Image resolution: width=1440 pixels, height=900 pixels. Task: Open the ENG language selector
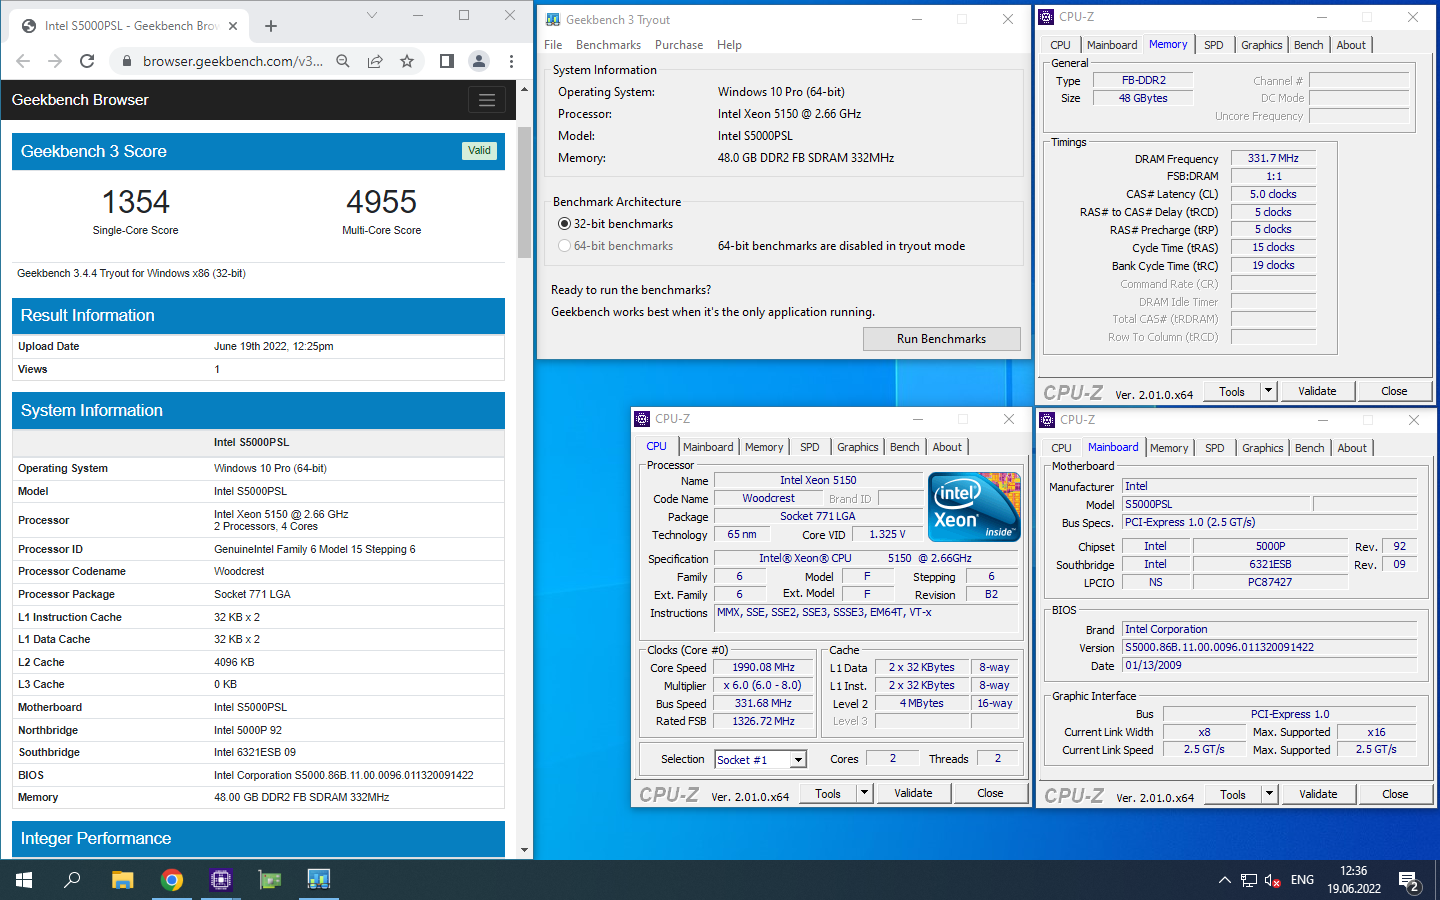coord(1302,880)
